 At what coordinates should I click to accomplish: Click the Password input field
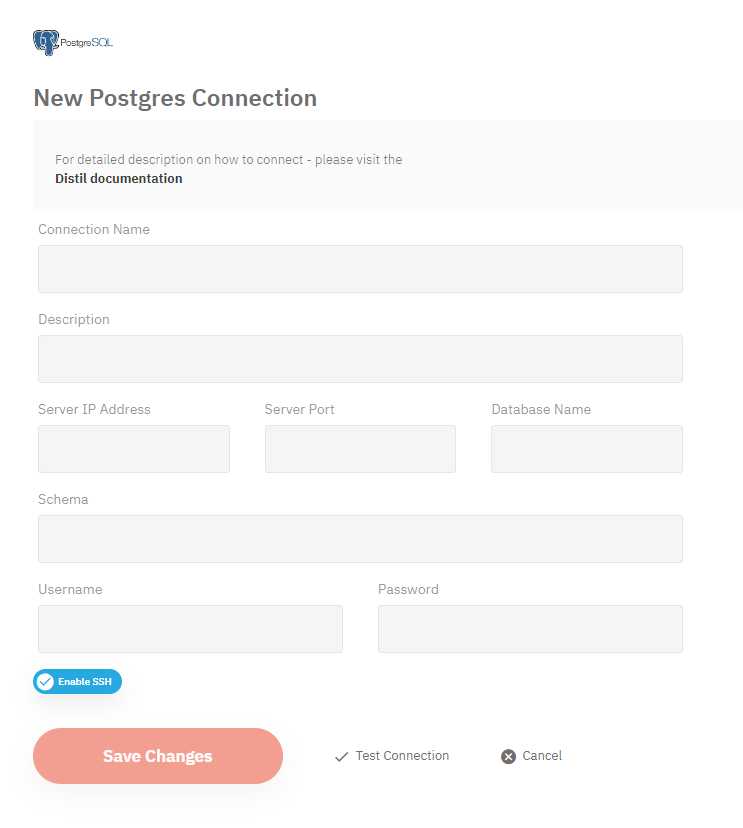click(x=530, y=629)
